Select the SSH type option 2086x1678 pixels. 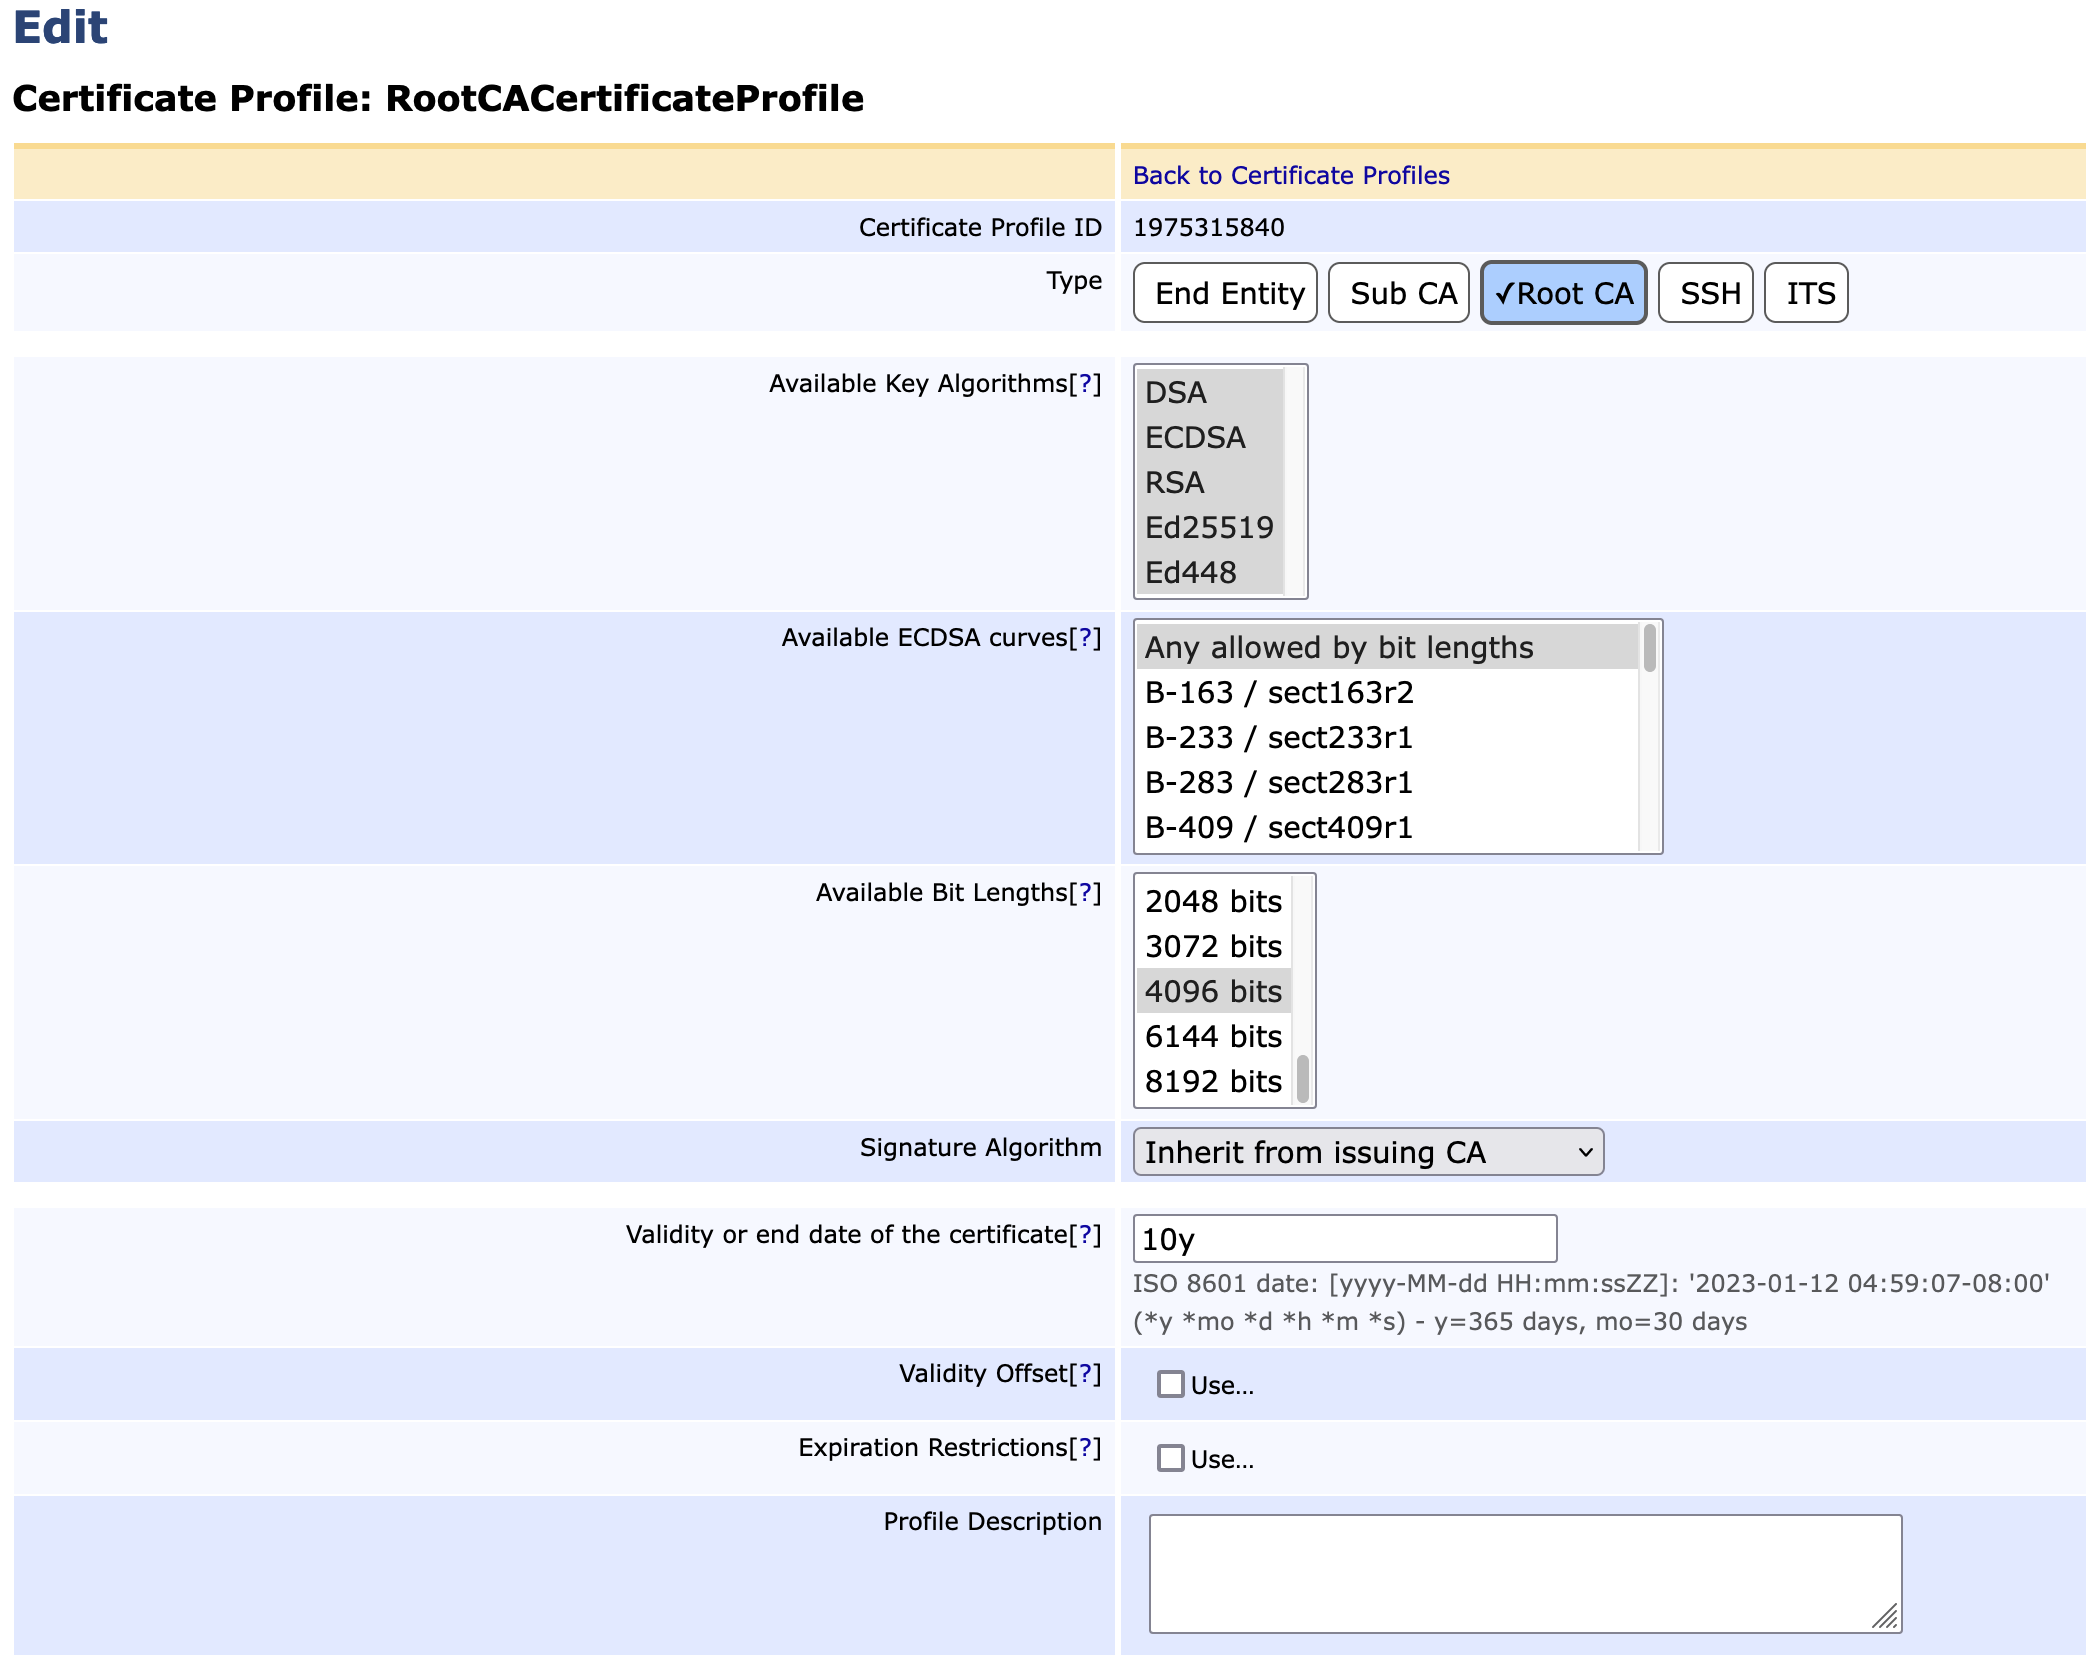1709,294
